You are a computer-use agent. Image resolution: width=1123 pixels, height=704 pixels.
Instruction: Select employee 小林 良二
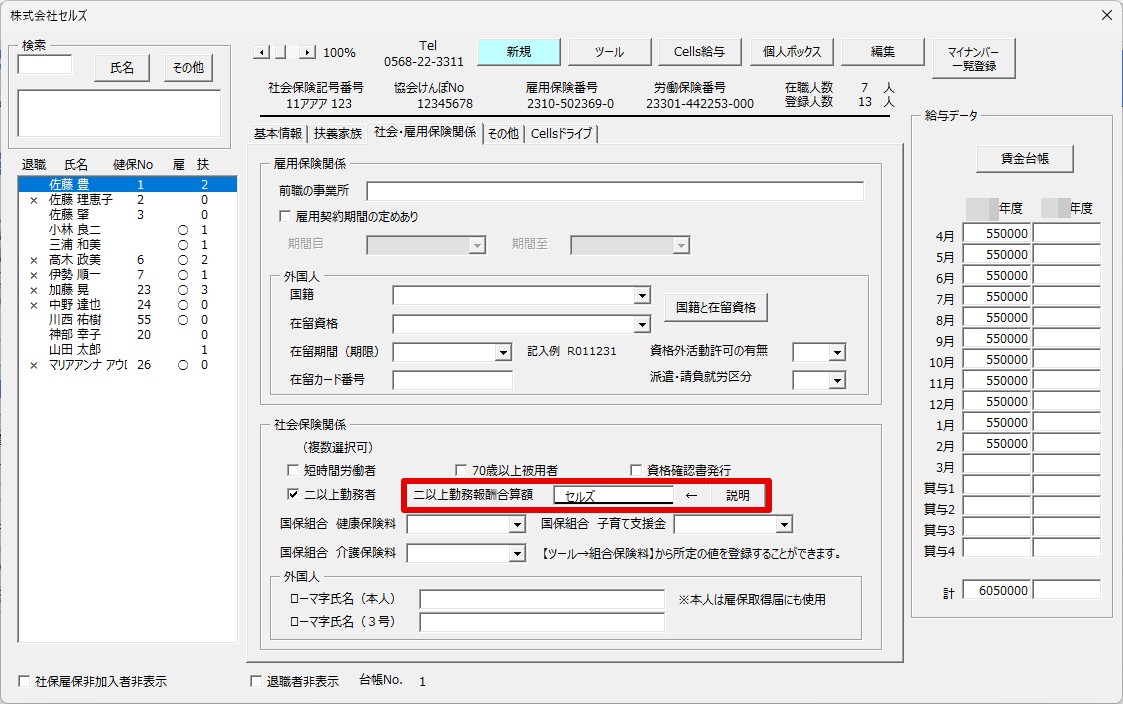coord(127,230)
